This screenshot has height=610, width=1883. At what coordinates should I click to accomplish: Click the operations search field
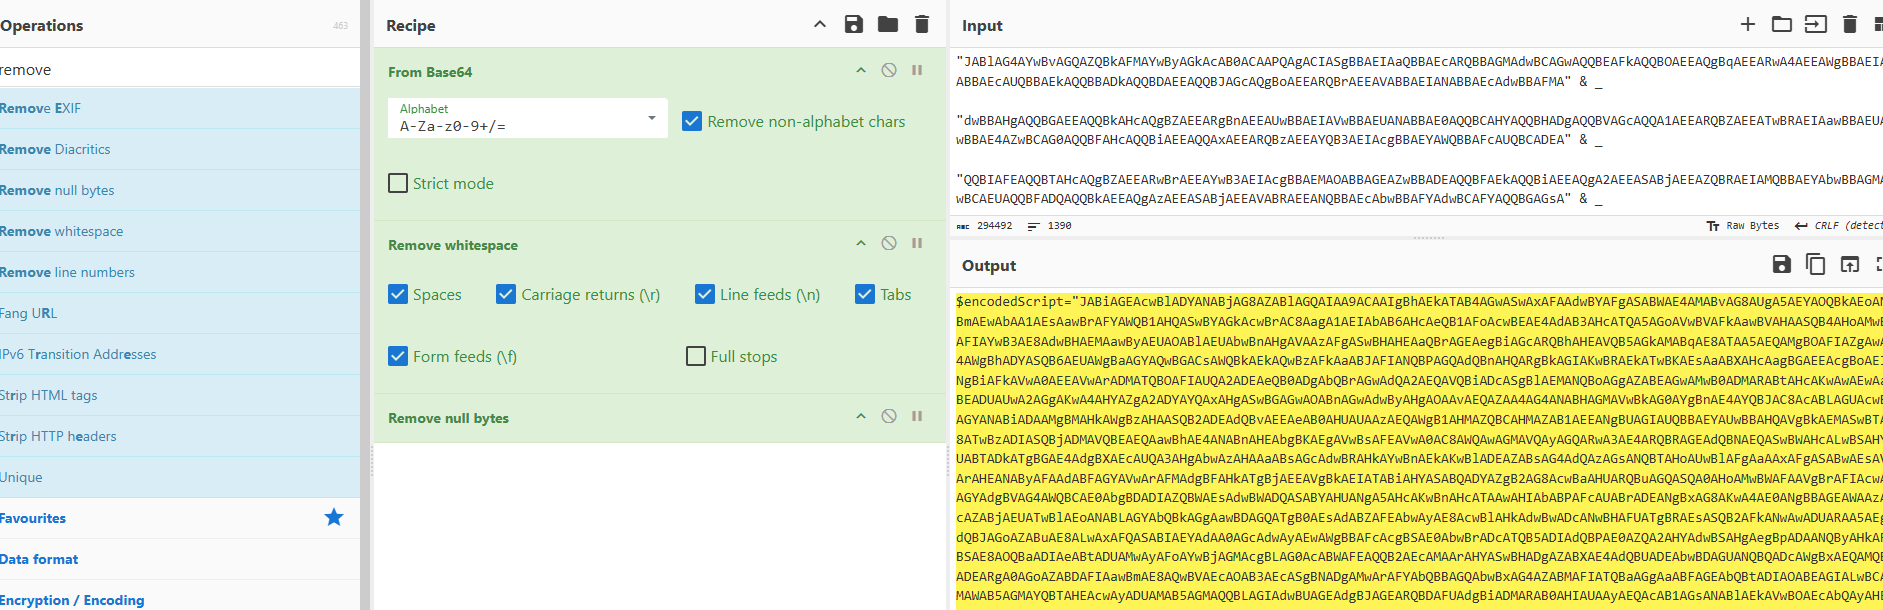tap(180, 70)
